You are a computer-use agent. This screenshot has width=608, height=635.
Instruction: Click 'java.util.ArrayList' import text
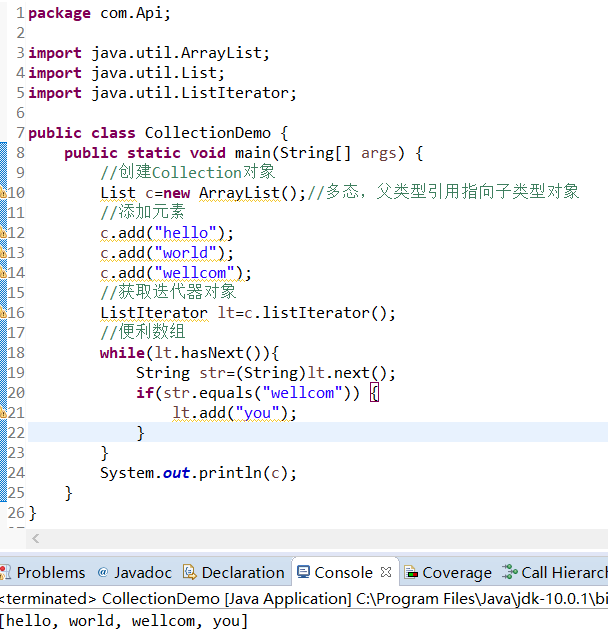pos(176,53)
